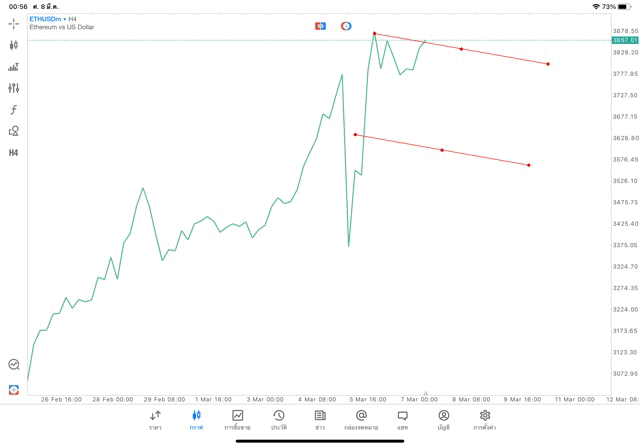Activate the crosshair cursor tool
This screenshot has height=447, width=640.
pyautogui.click(x=14, y=23)
